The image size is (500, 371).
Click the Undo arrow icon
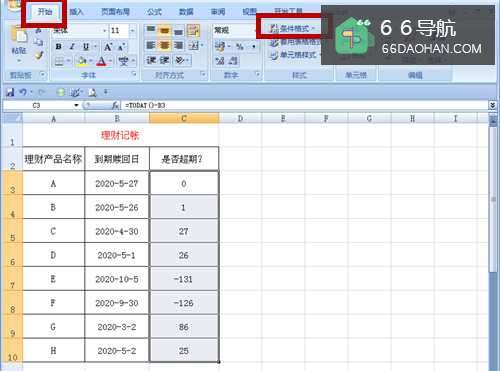pyautogui.click(x=23, y=92)
